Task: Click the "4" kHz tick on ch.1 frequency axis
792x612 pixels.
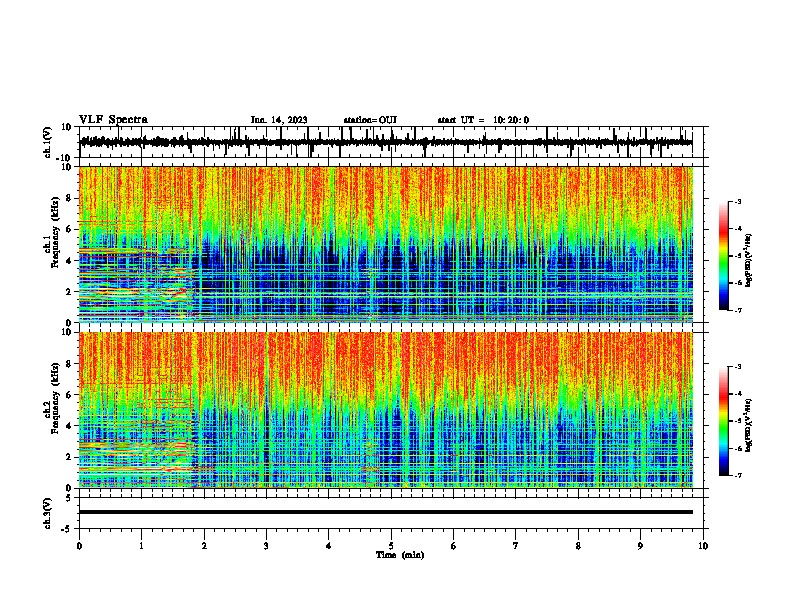Action: [69, 261]
